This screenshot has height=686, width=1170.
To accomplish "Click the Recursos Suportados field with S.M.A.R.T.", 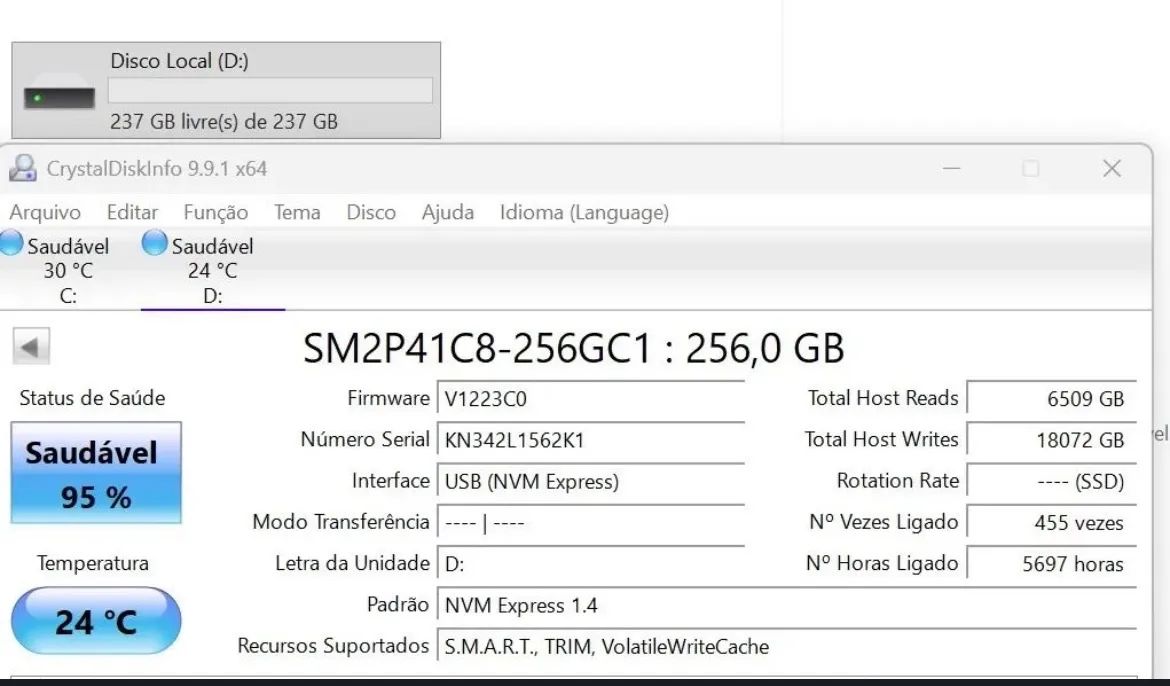I will [x=787, y=646].
